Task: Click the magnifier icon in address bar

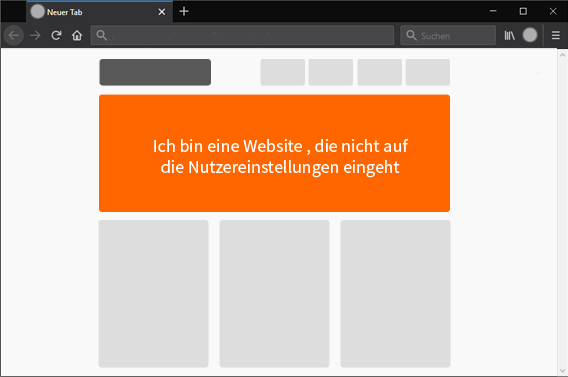Action: [x=102, y=35]
